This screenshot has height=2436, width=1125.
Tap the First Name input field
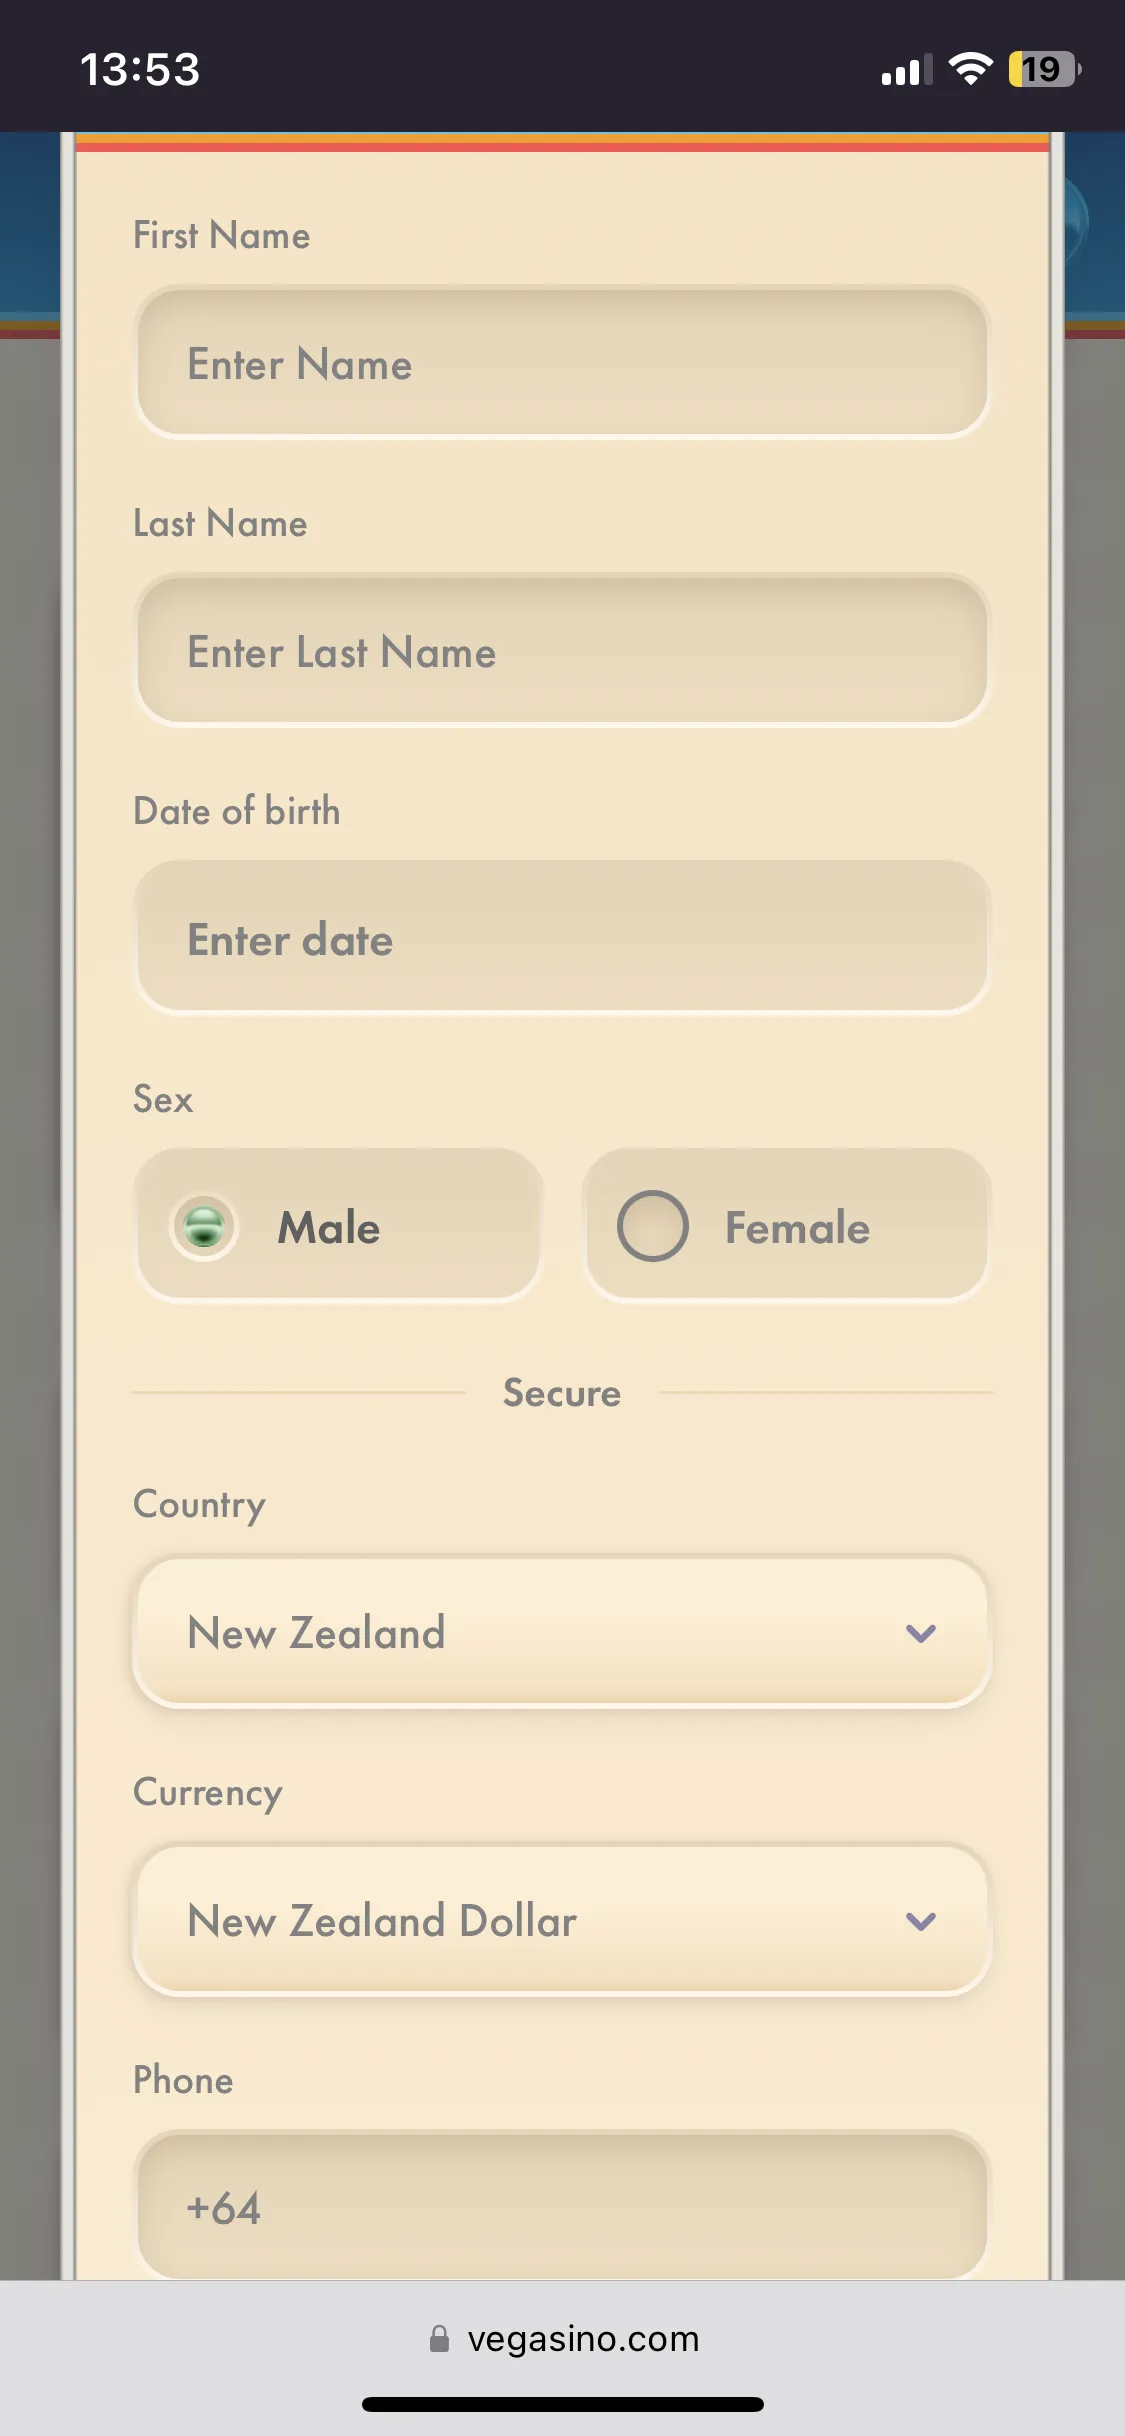point(562,364)
